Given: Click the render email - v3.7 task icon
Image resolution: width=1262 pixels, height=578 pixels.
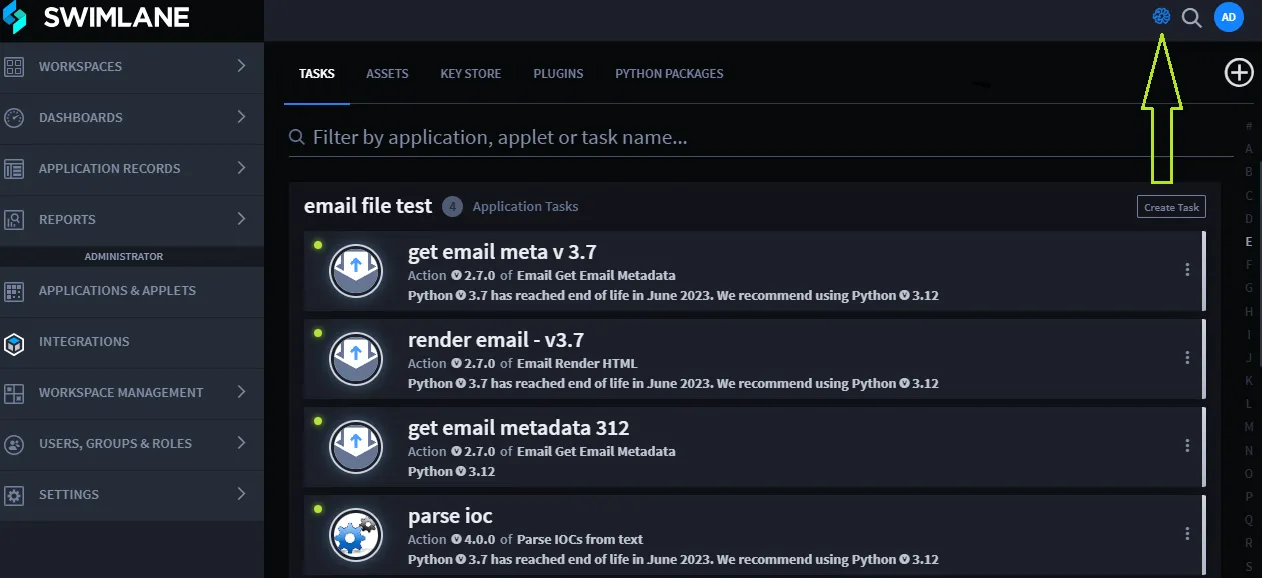Looking at the screenshot, I should pos(356,359).
